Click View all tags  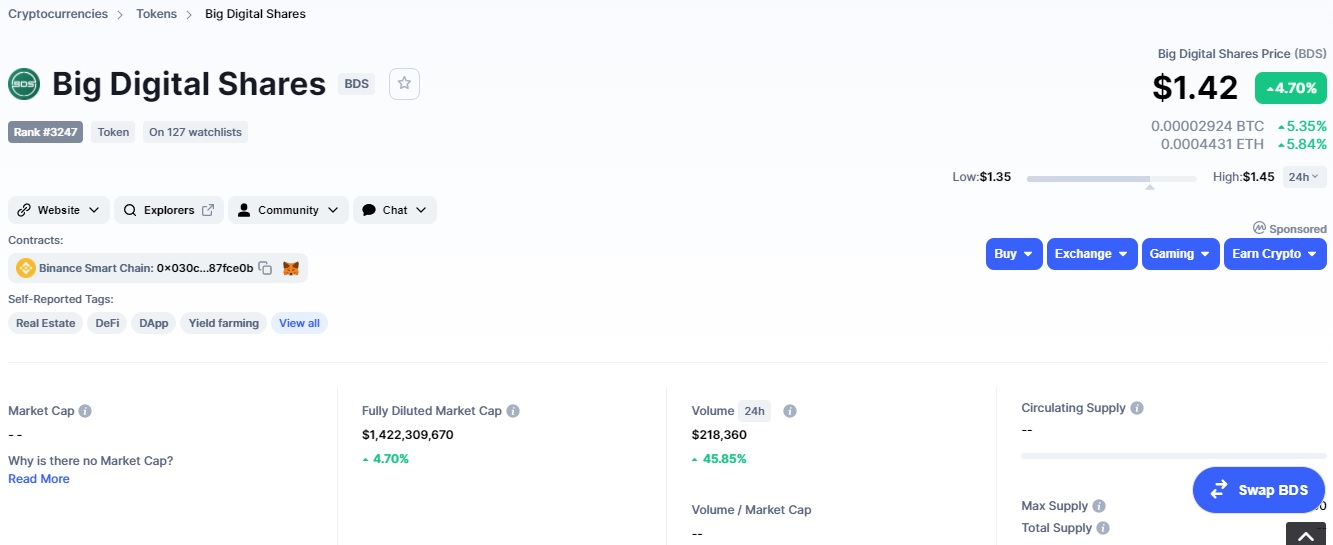click(299, 323)
